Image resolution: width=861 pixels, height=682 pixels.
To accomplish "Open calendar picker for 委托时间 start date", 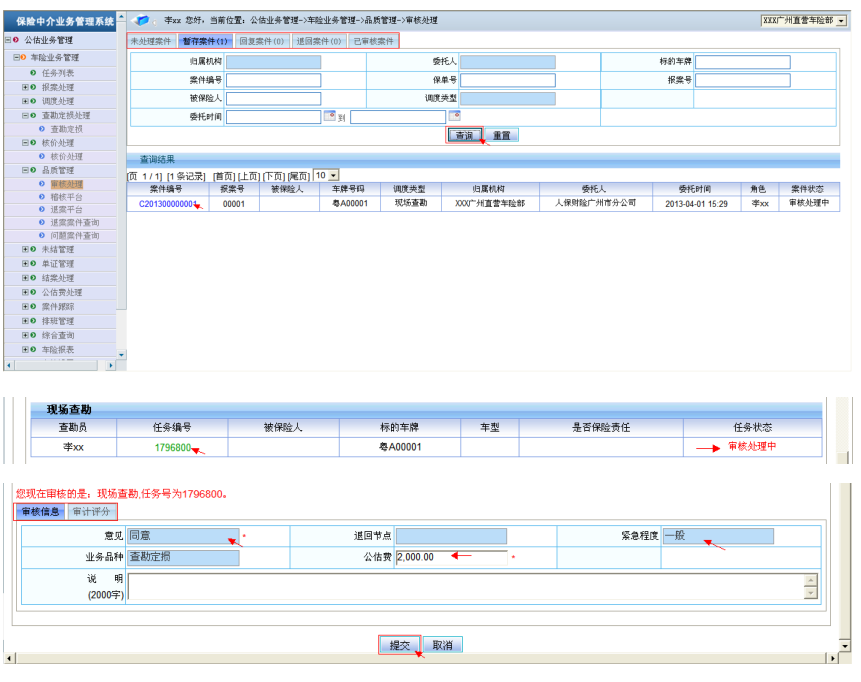I will (x=329, y=116).
